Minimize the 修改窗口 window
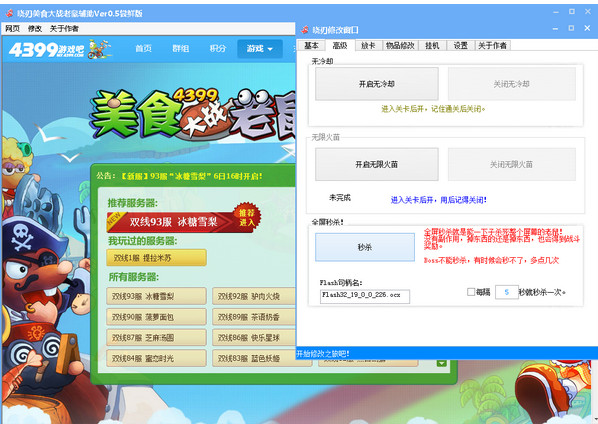The height and width of the screenshot is (424, 598). (555, 29)
